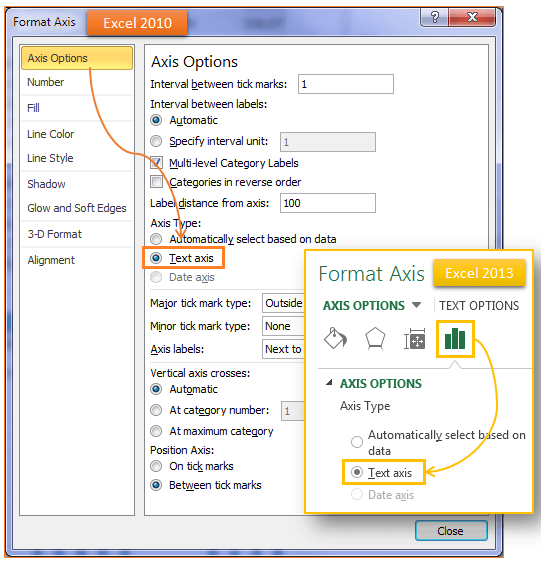541x563 pixels.
Task: Expand the AXIS OPTIONS dropdown arrow in 2013 pane
Action: [x=416, y=305]
